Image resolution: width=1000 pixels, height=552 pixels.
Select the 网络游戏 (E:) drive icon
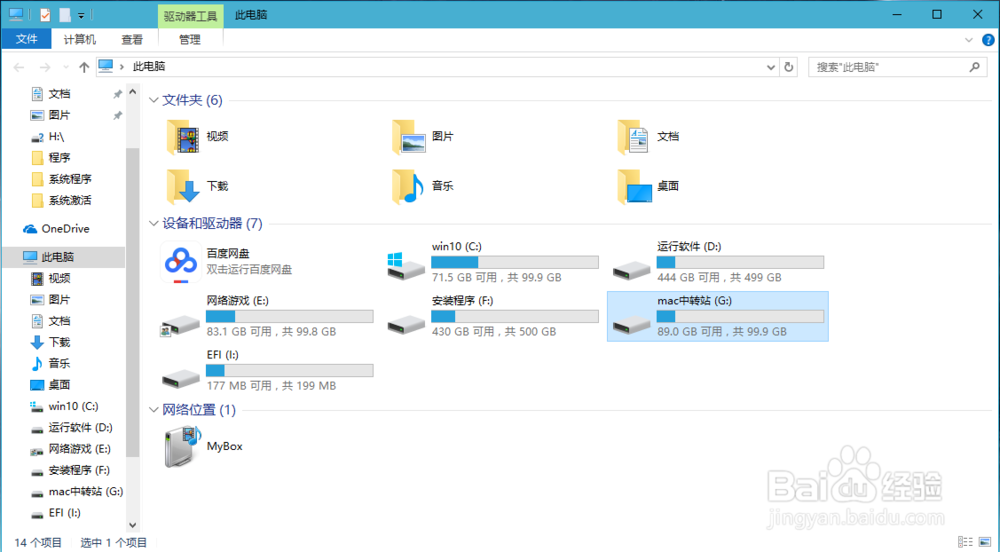click(181, 324)
